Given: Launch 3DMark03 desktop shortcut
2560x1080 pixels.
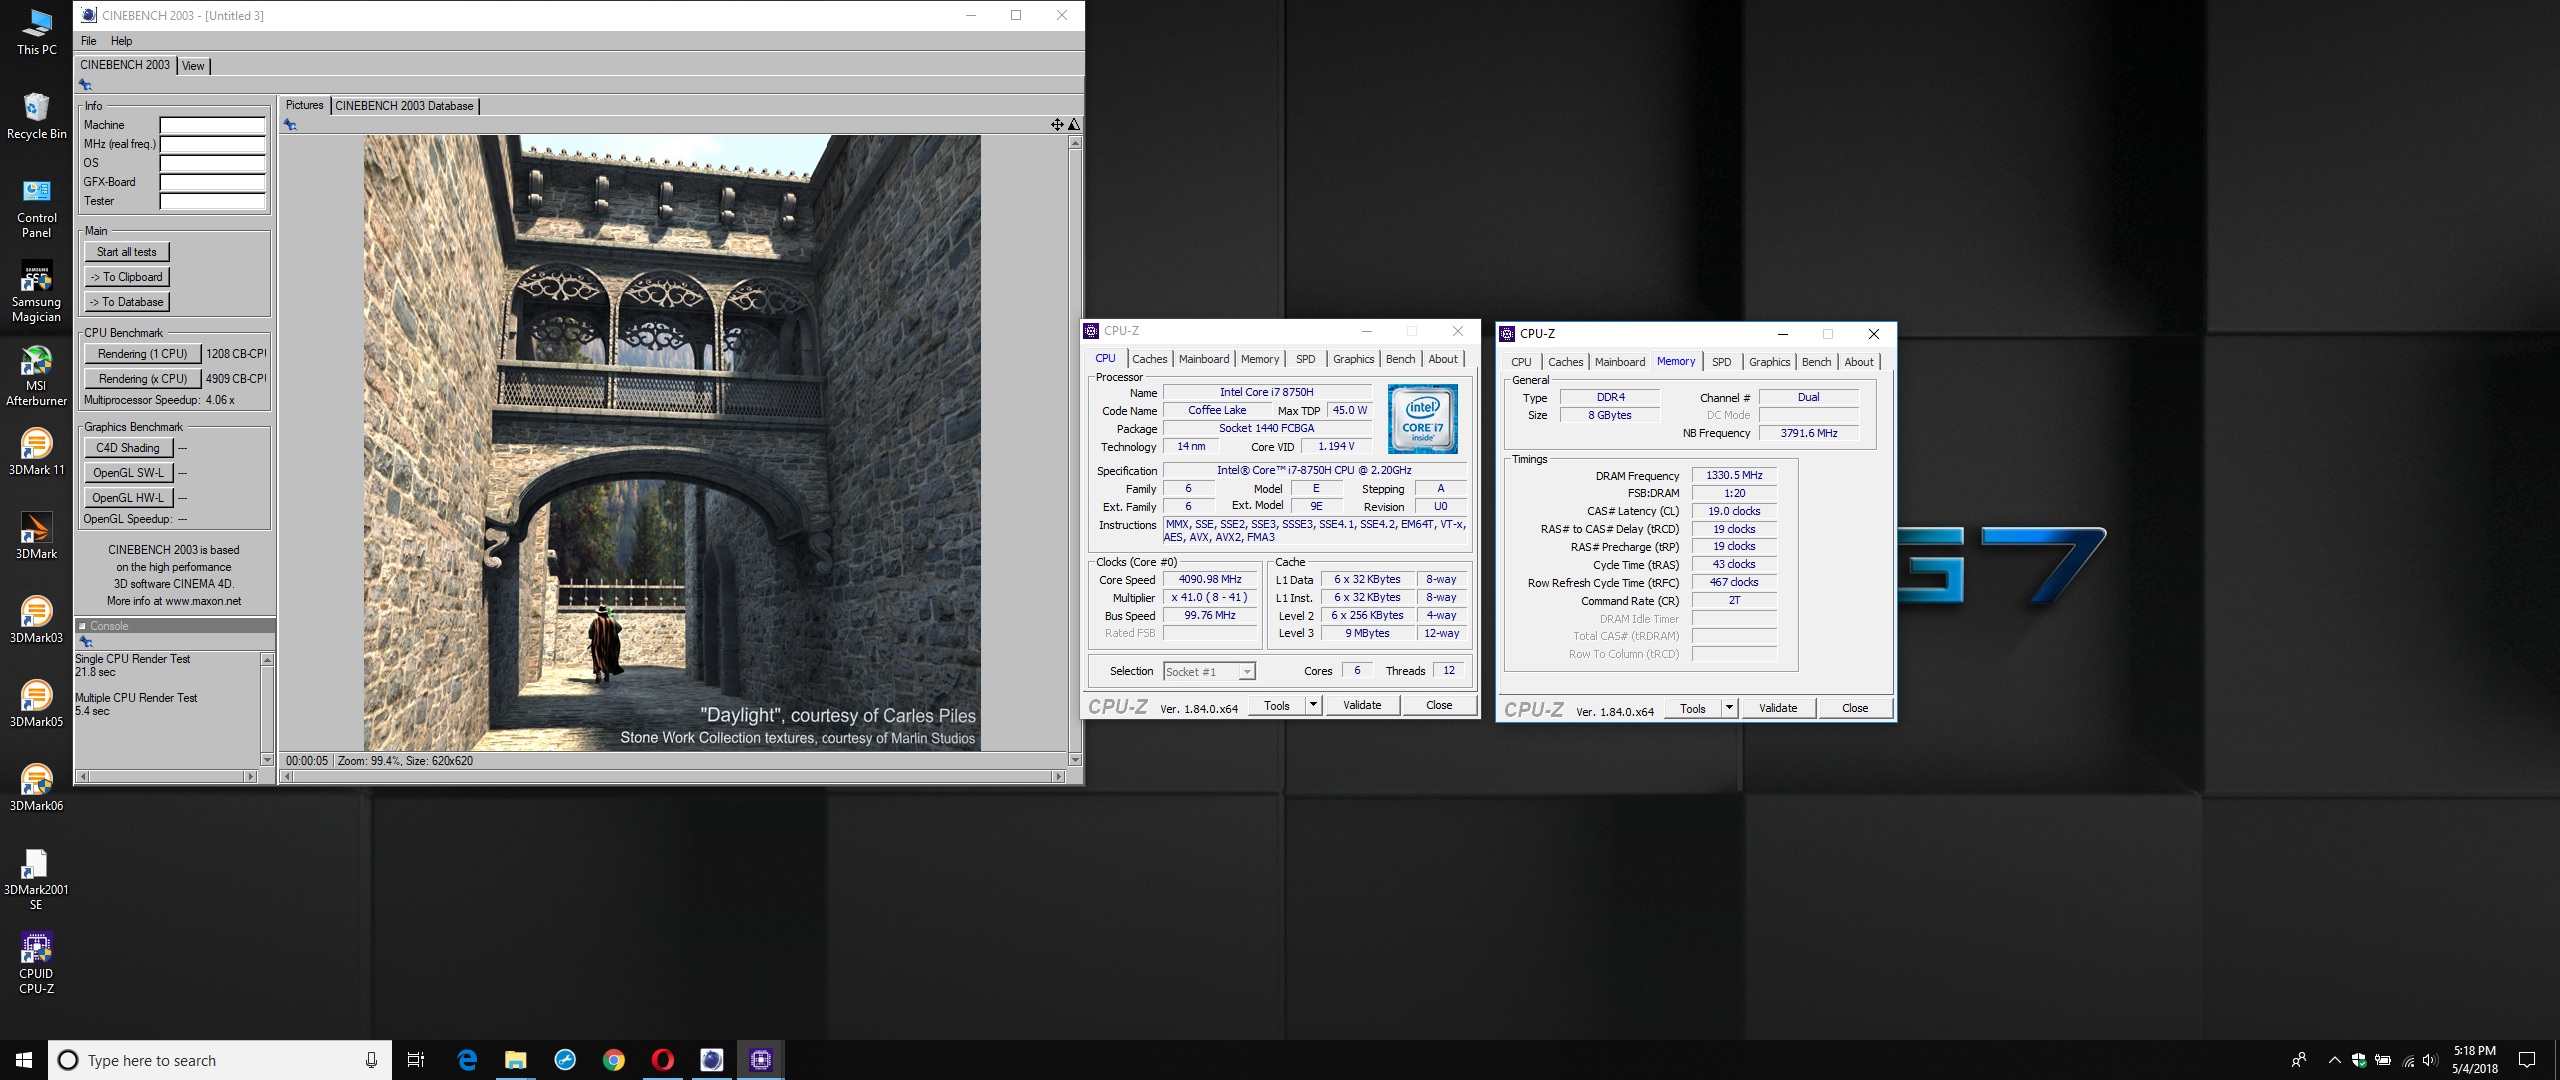Looking at the screenshot, I should coord(36,620).
